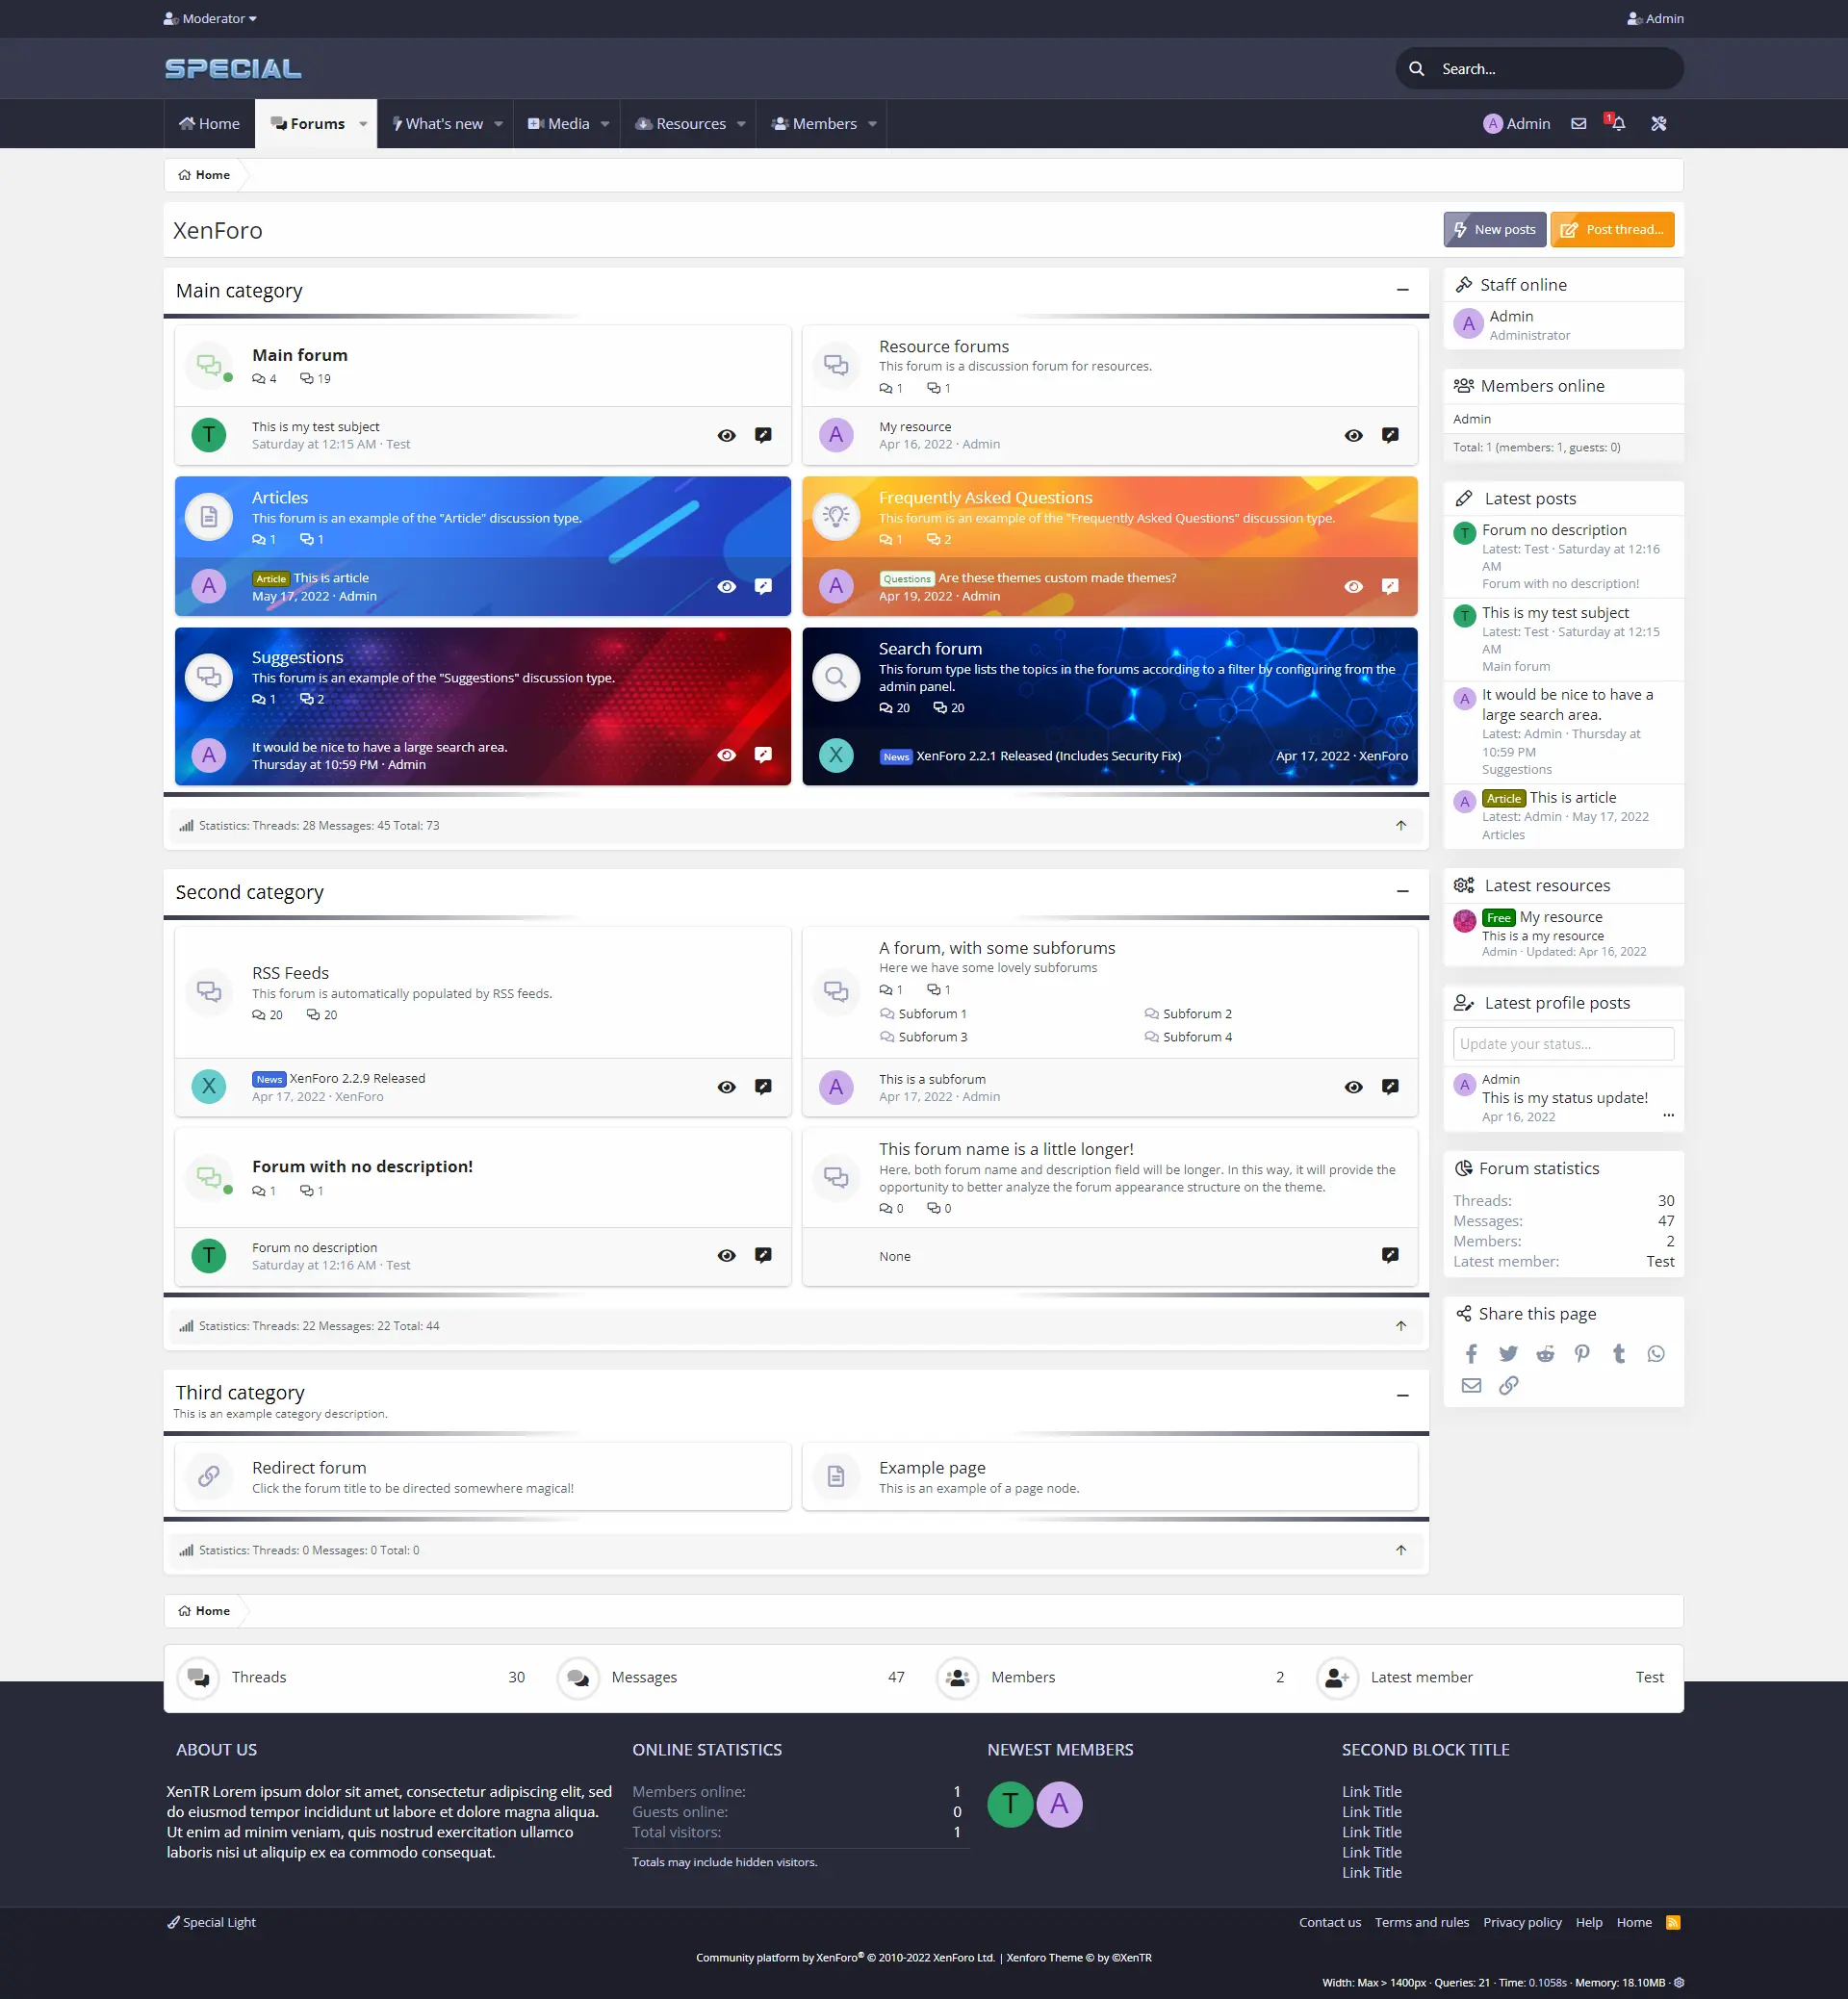The image size is (1848, 1999).
Task: Share page by email icon
Action: pos(1471,1386)
